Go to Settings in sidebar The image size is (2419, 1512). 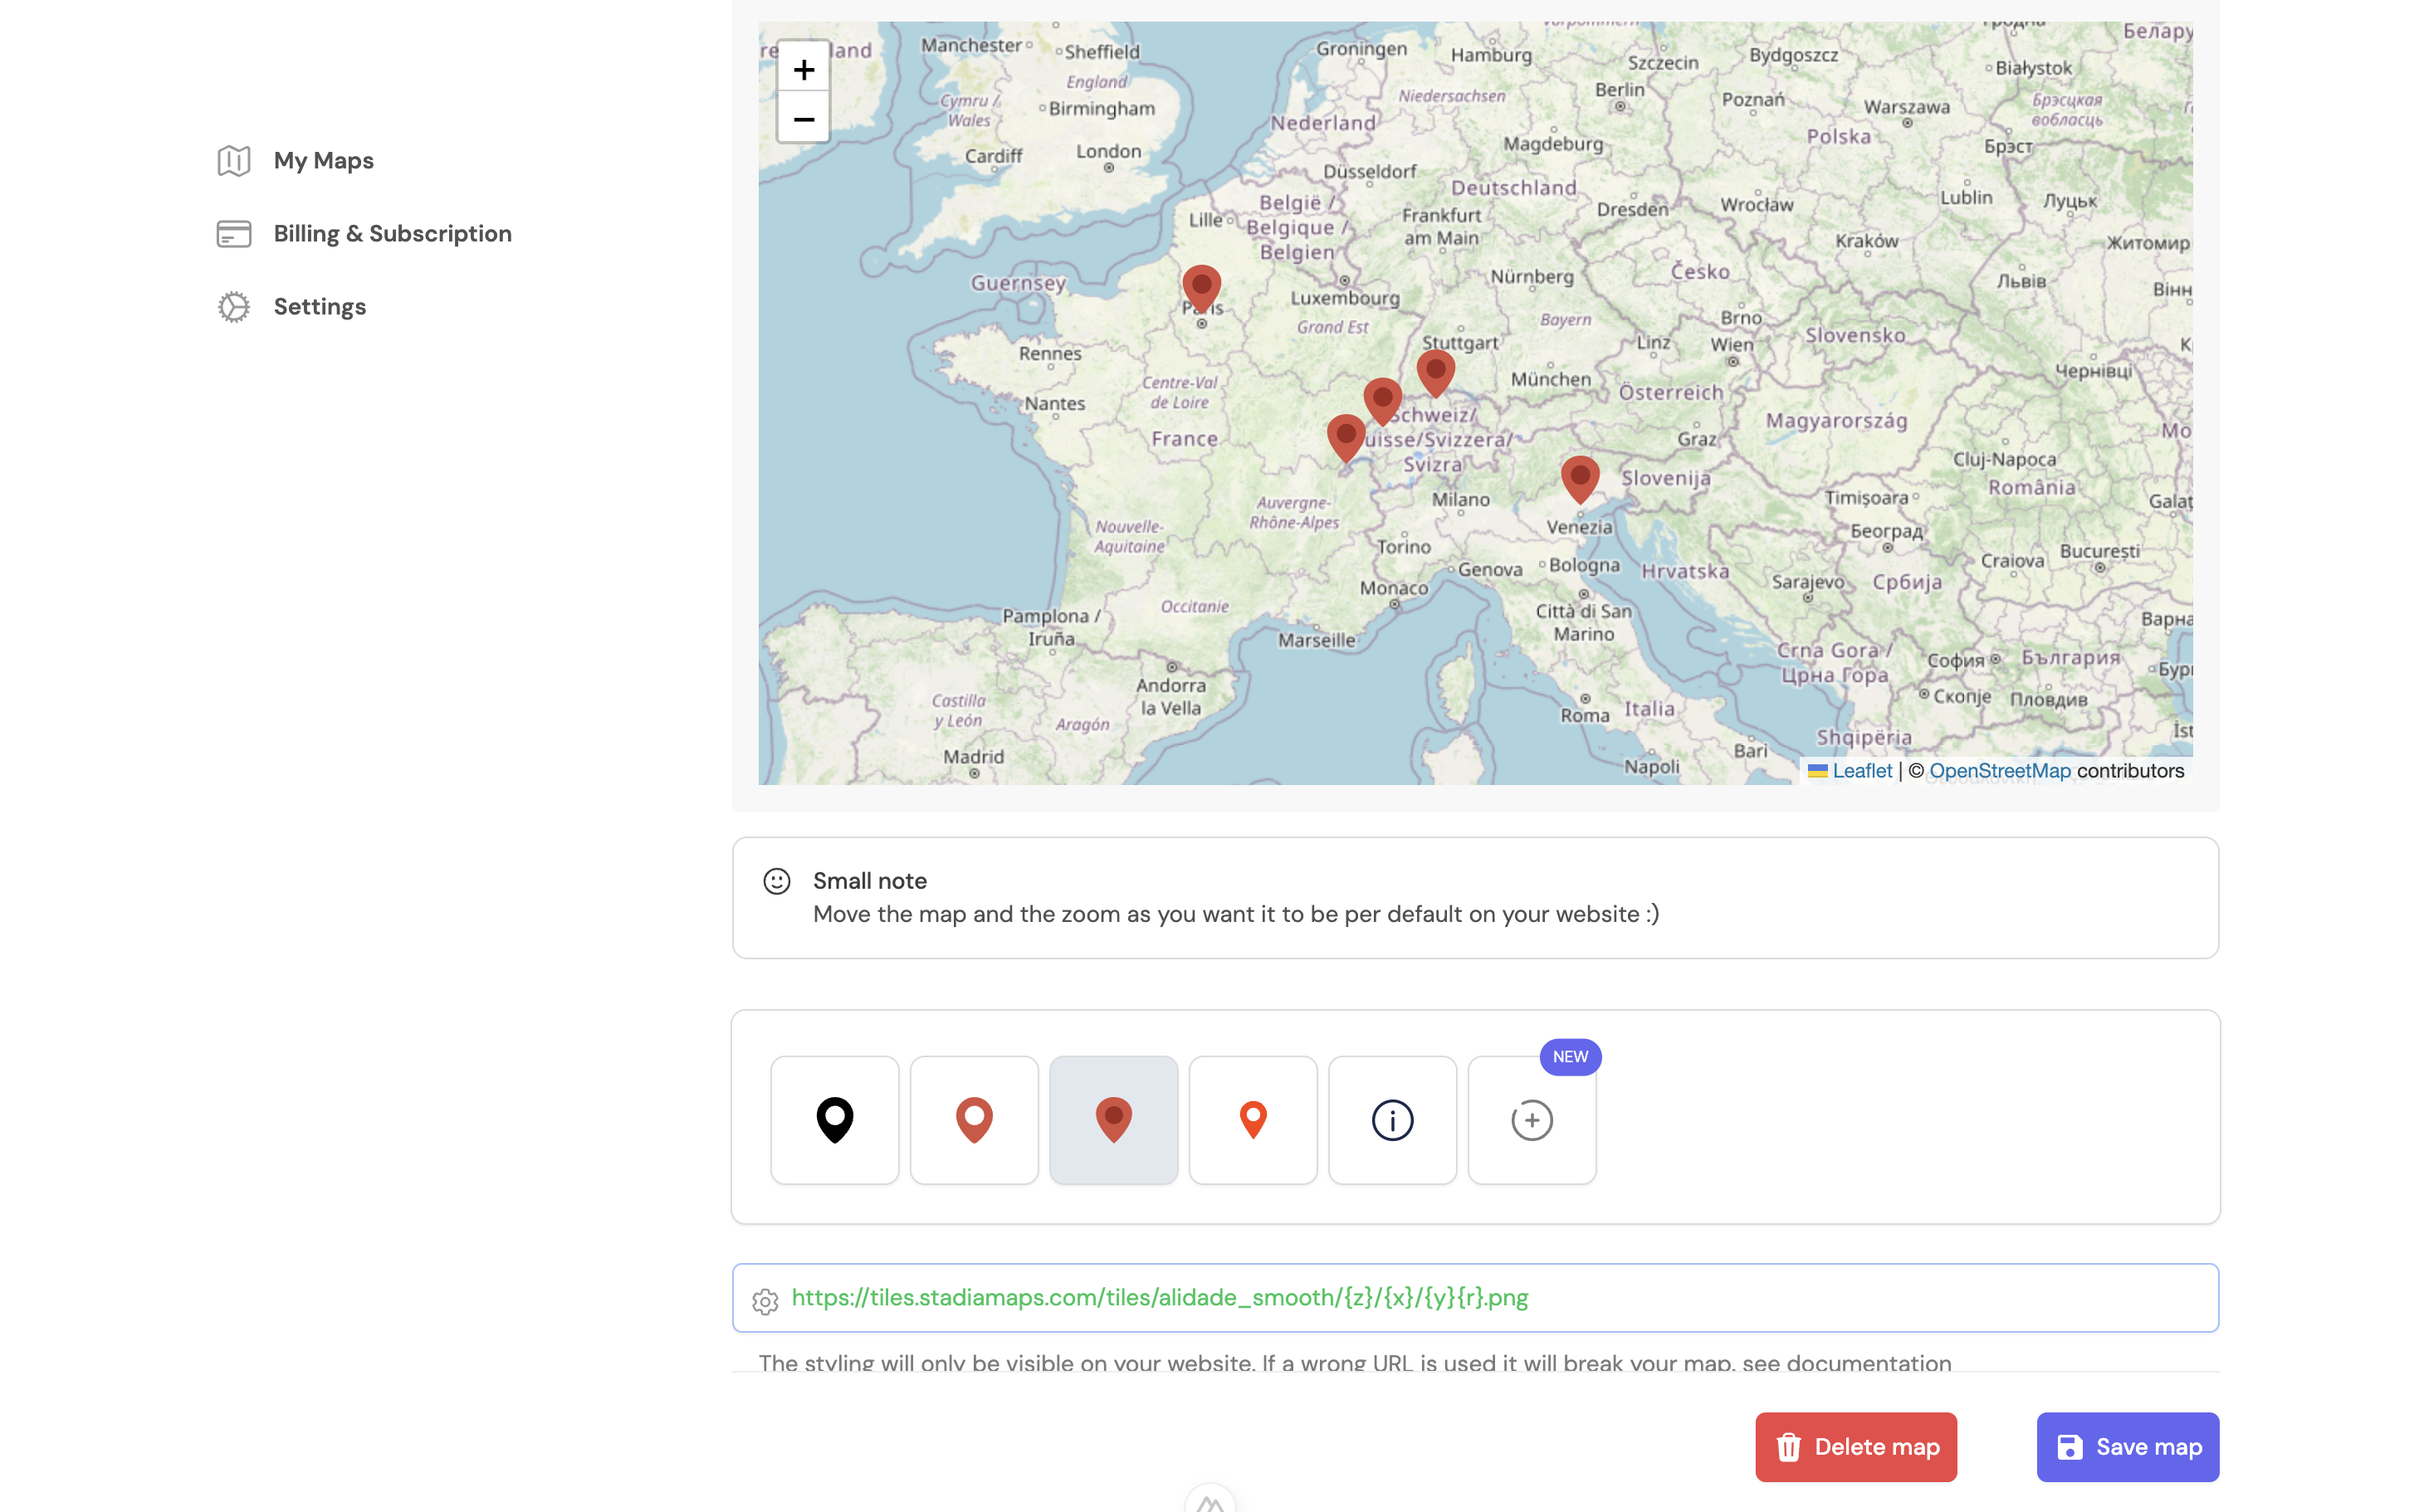(x=319, y=307)
